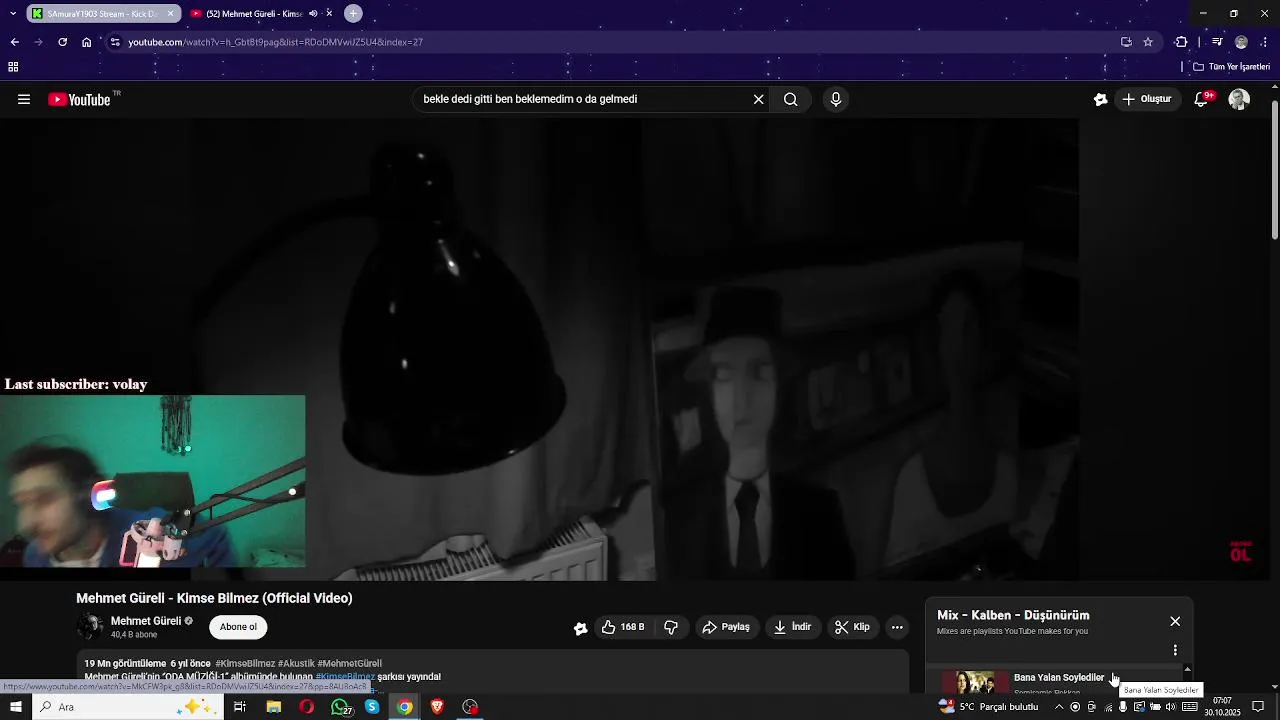Click the YouTube search input field

[583, 99]
